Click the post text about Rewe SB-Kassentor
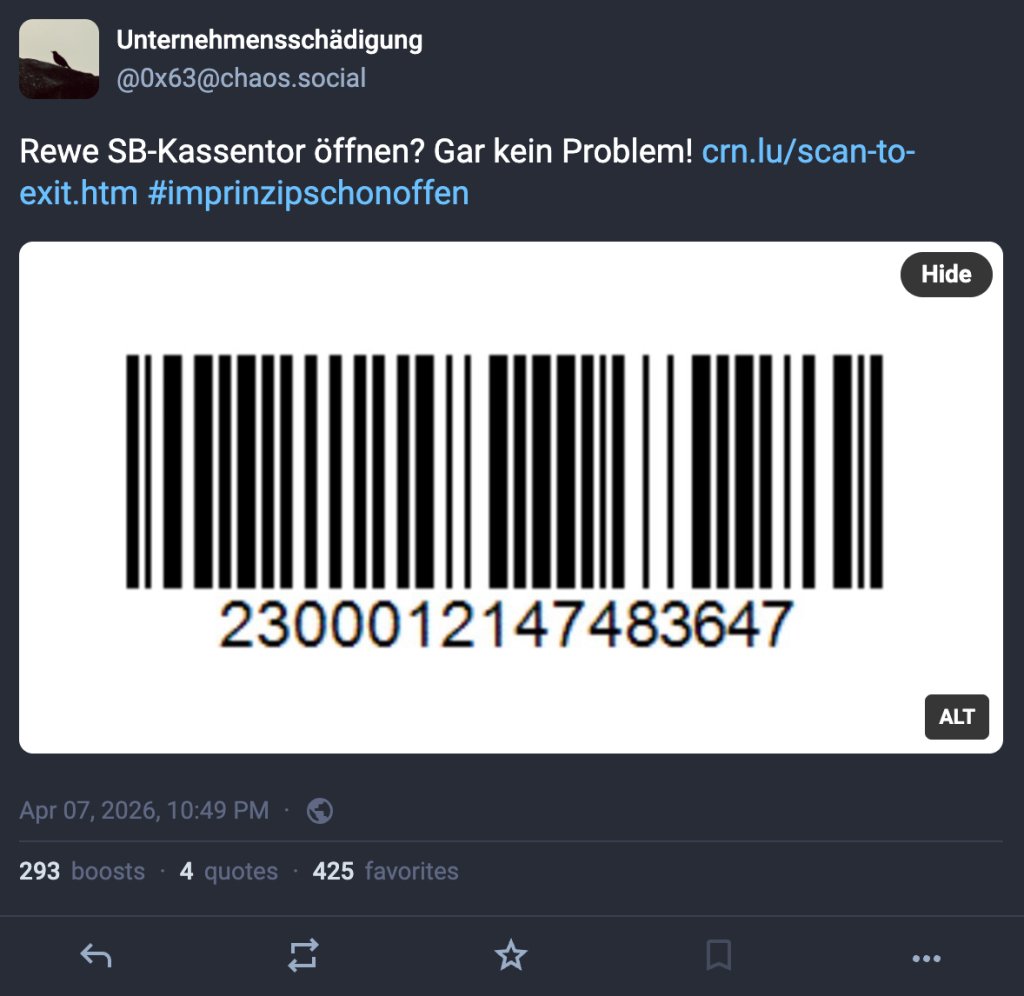Image resolution: width=1024 pixels, height=996 pixels. click(356, 152)
